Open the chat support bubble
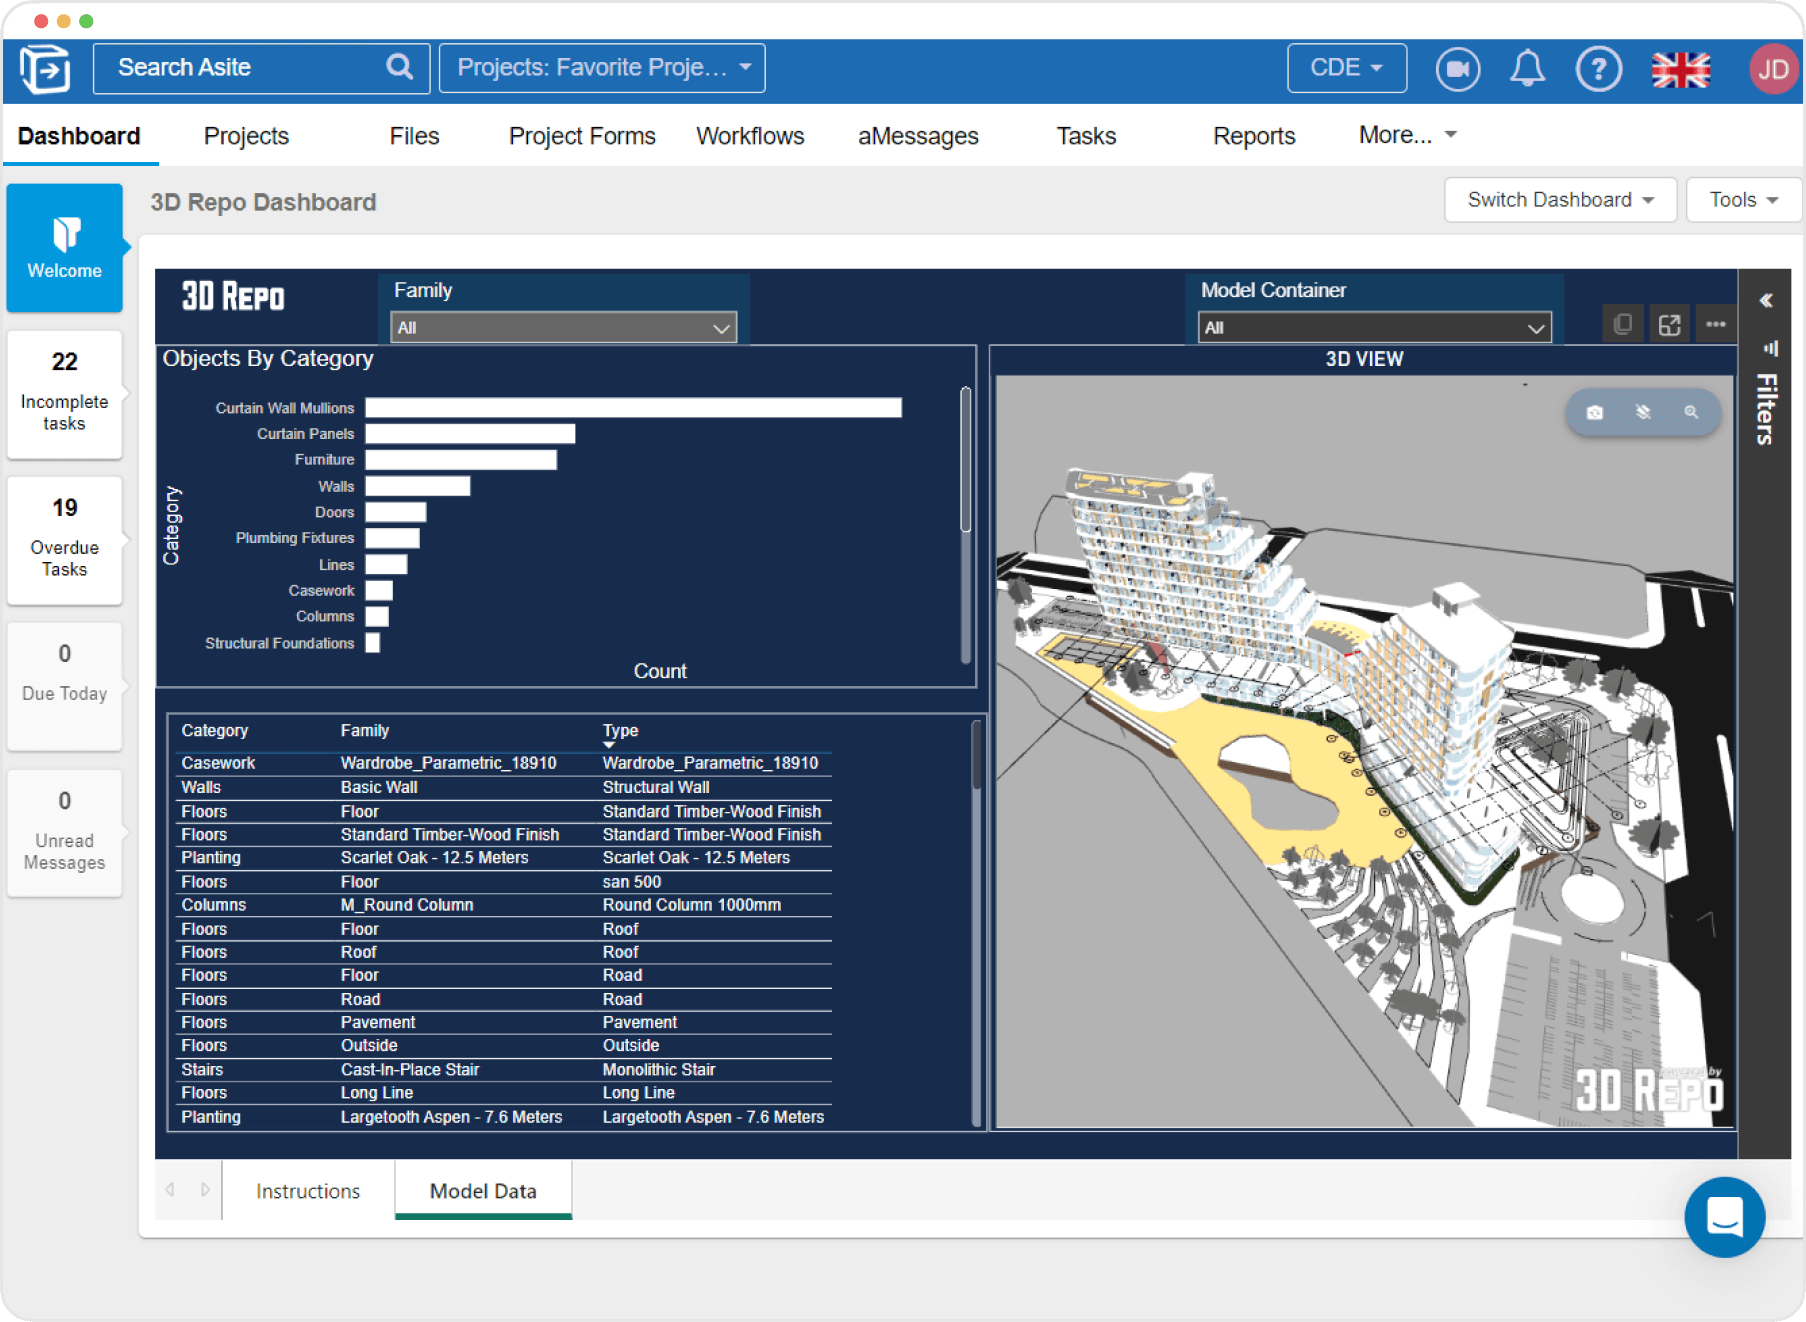The image size is (1806, 1322). (x=1725, y=1217)
